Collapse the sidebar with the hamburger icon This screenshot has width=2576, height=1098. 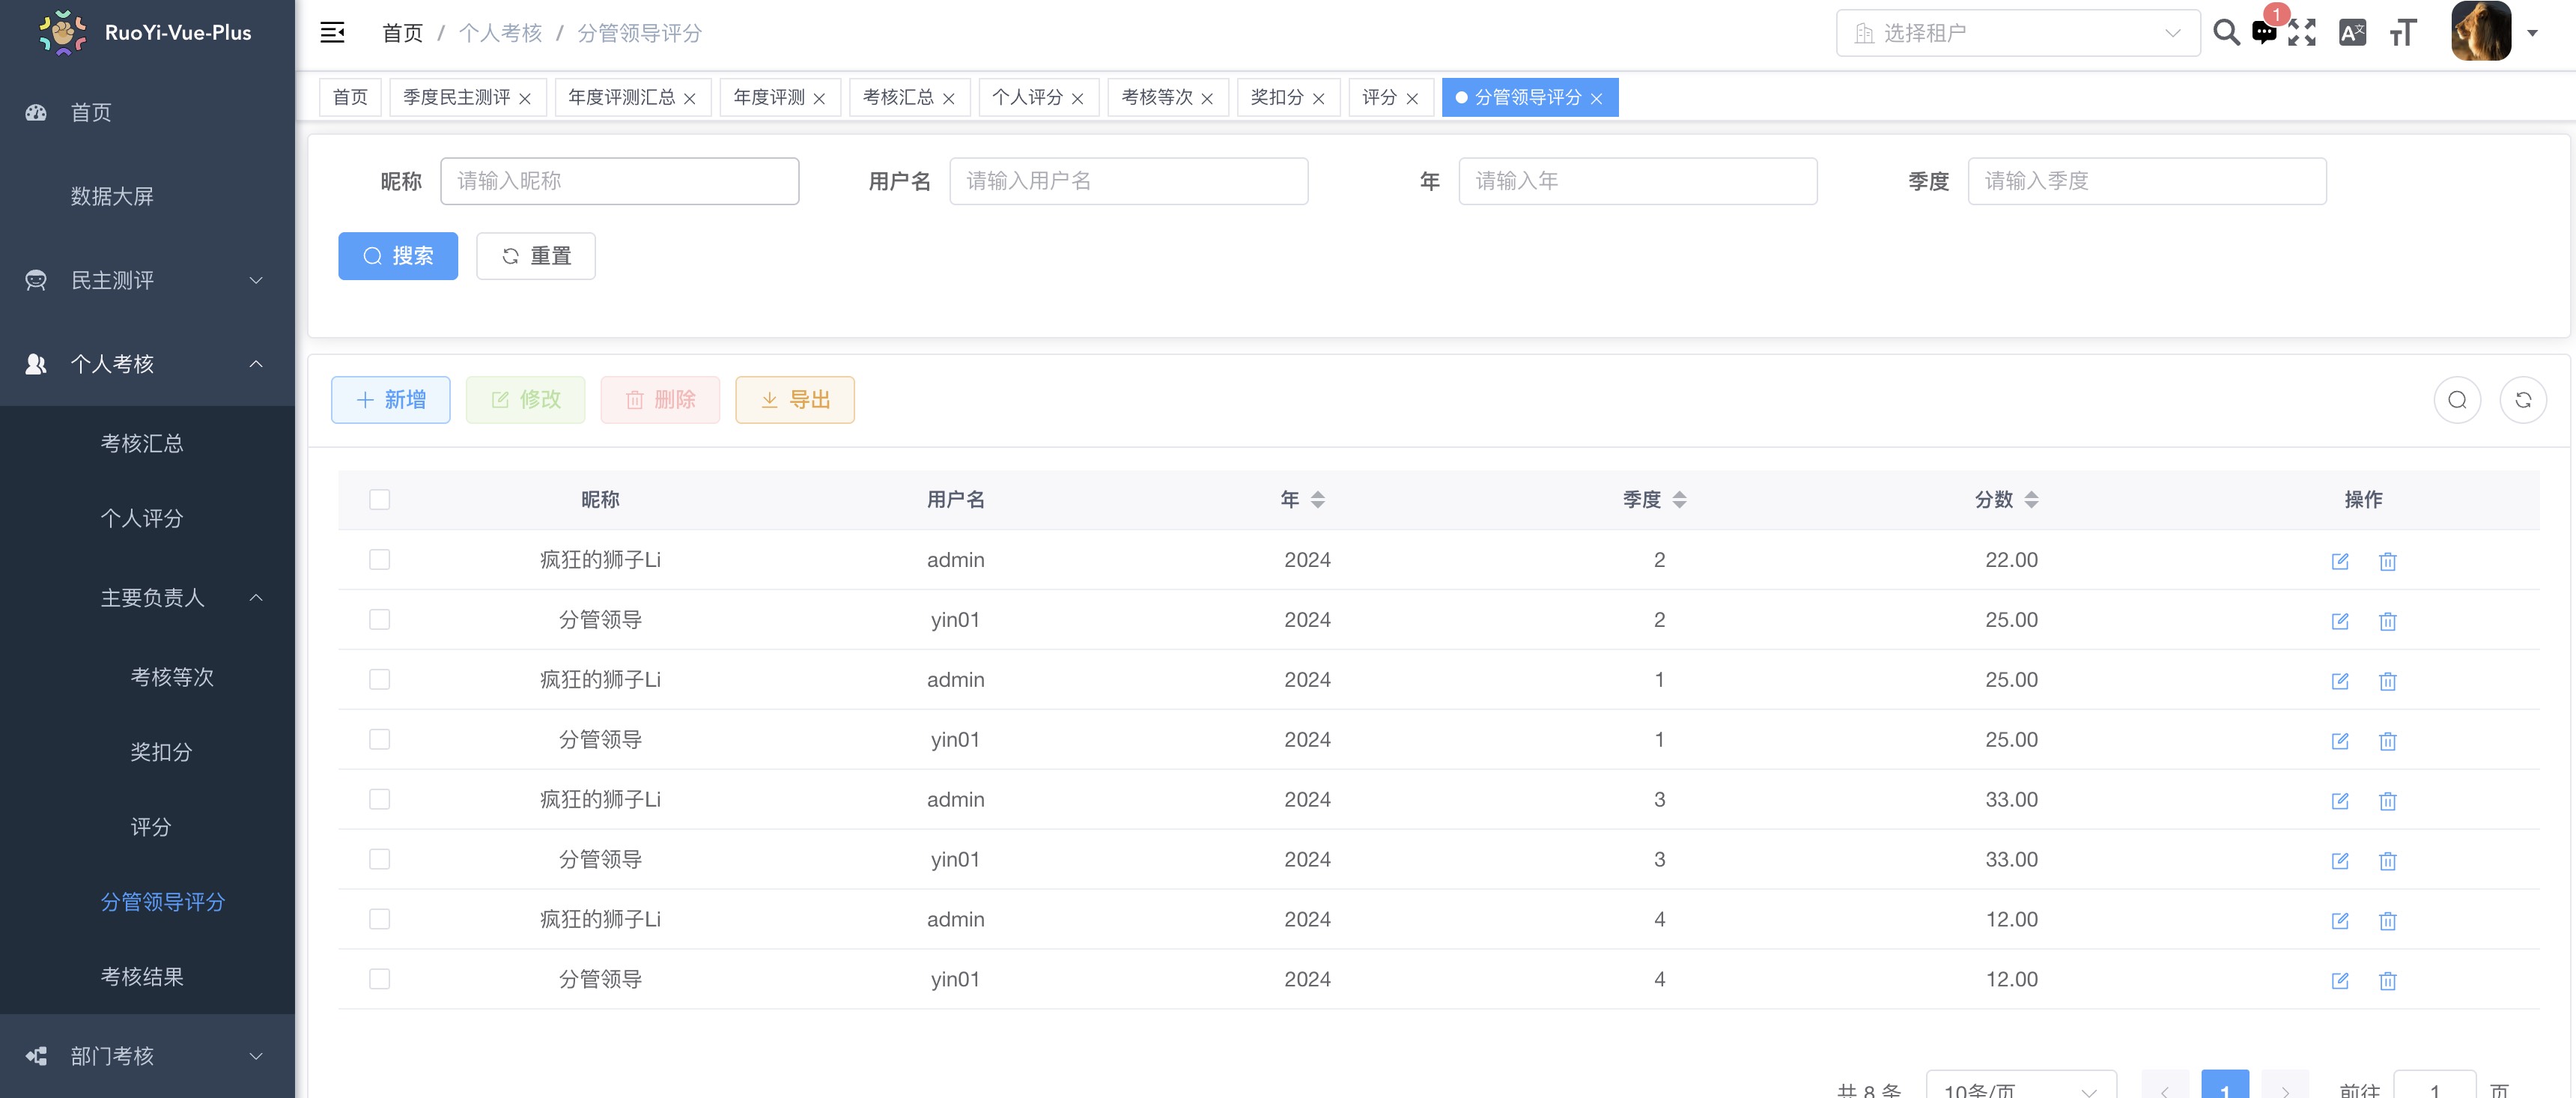[x=332, y=33]
